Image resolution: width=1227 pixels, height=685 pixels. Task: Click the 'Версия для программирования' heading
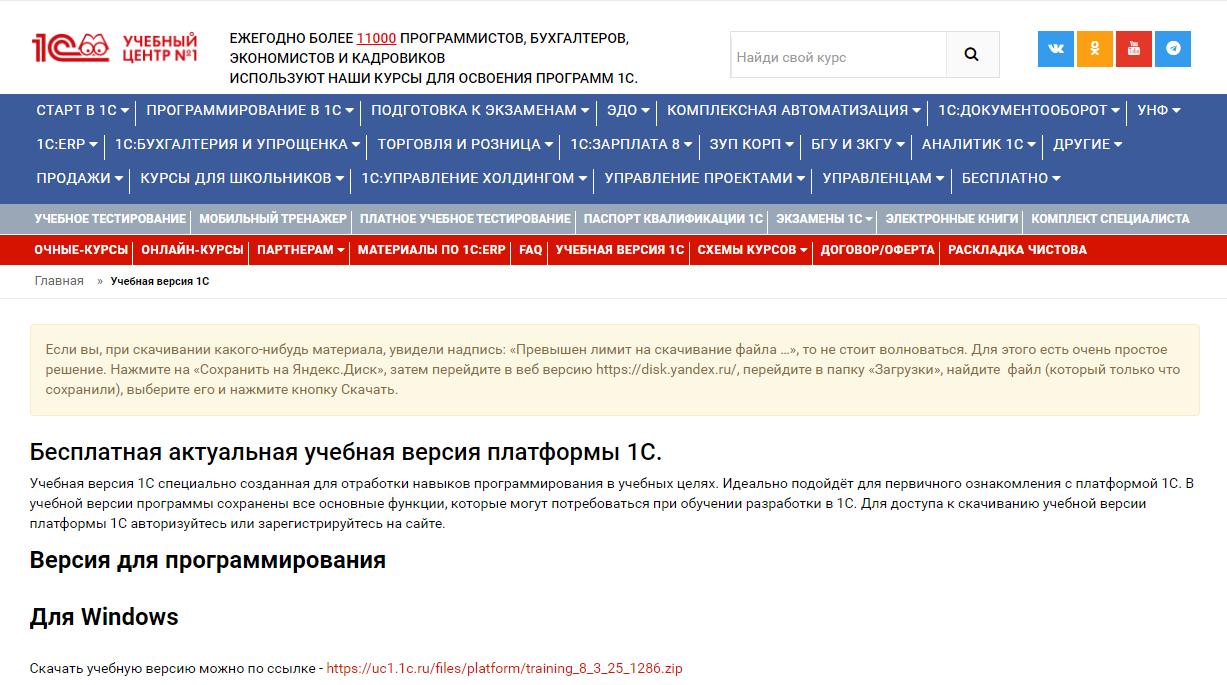[x=208, y=560]
